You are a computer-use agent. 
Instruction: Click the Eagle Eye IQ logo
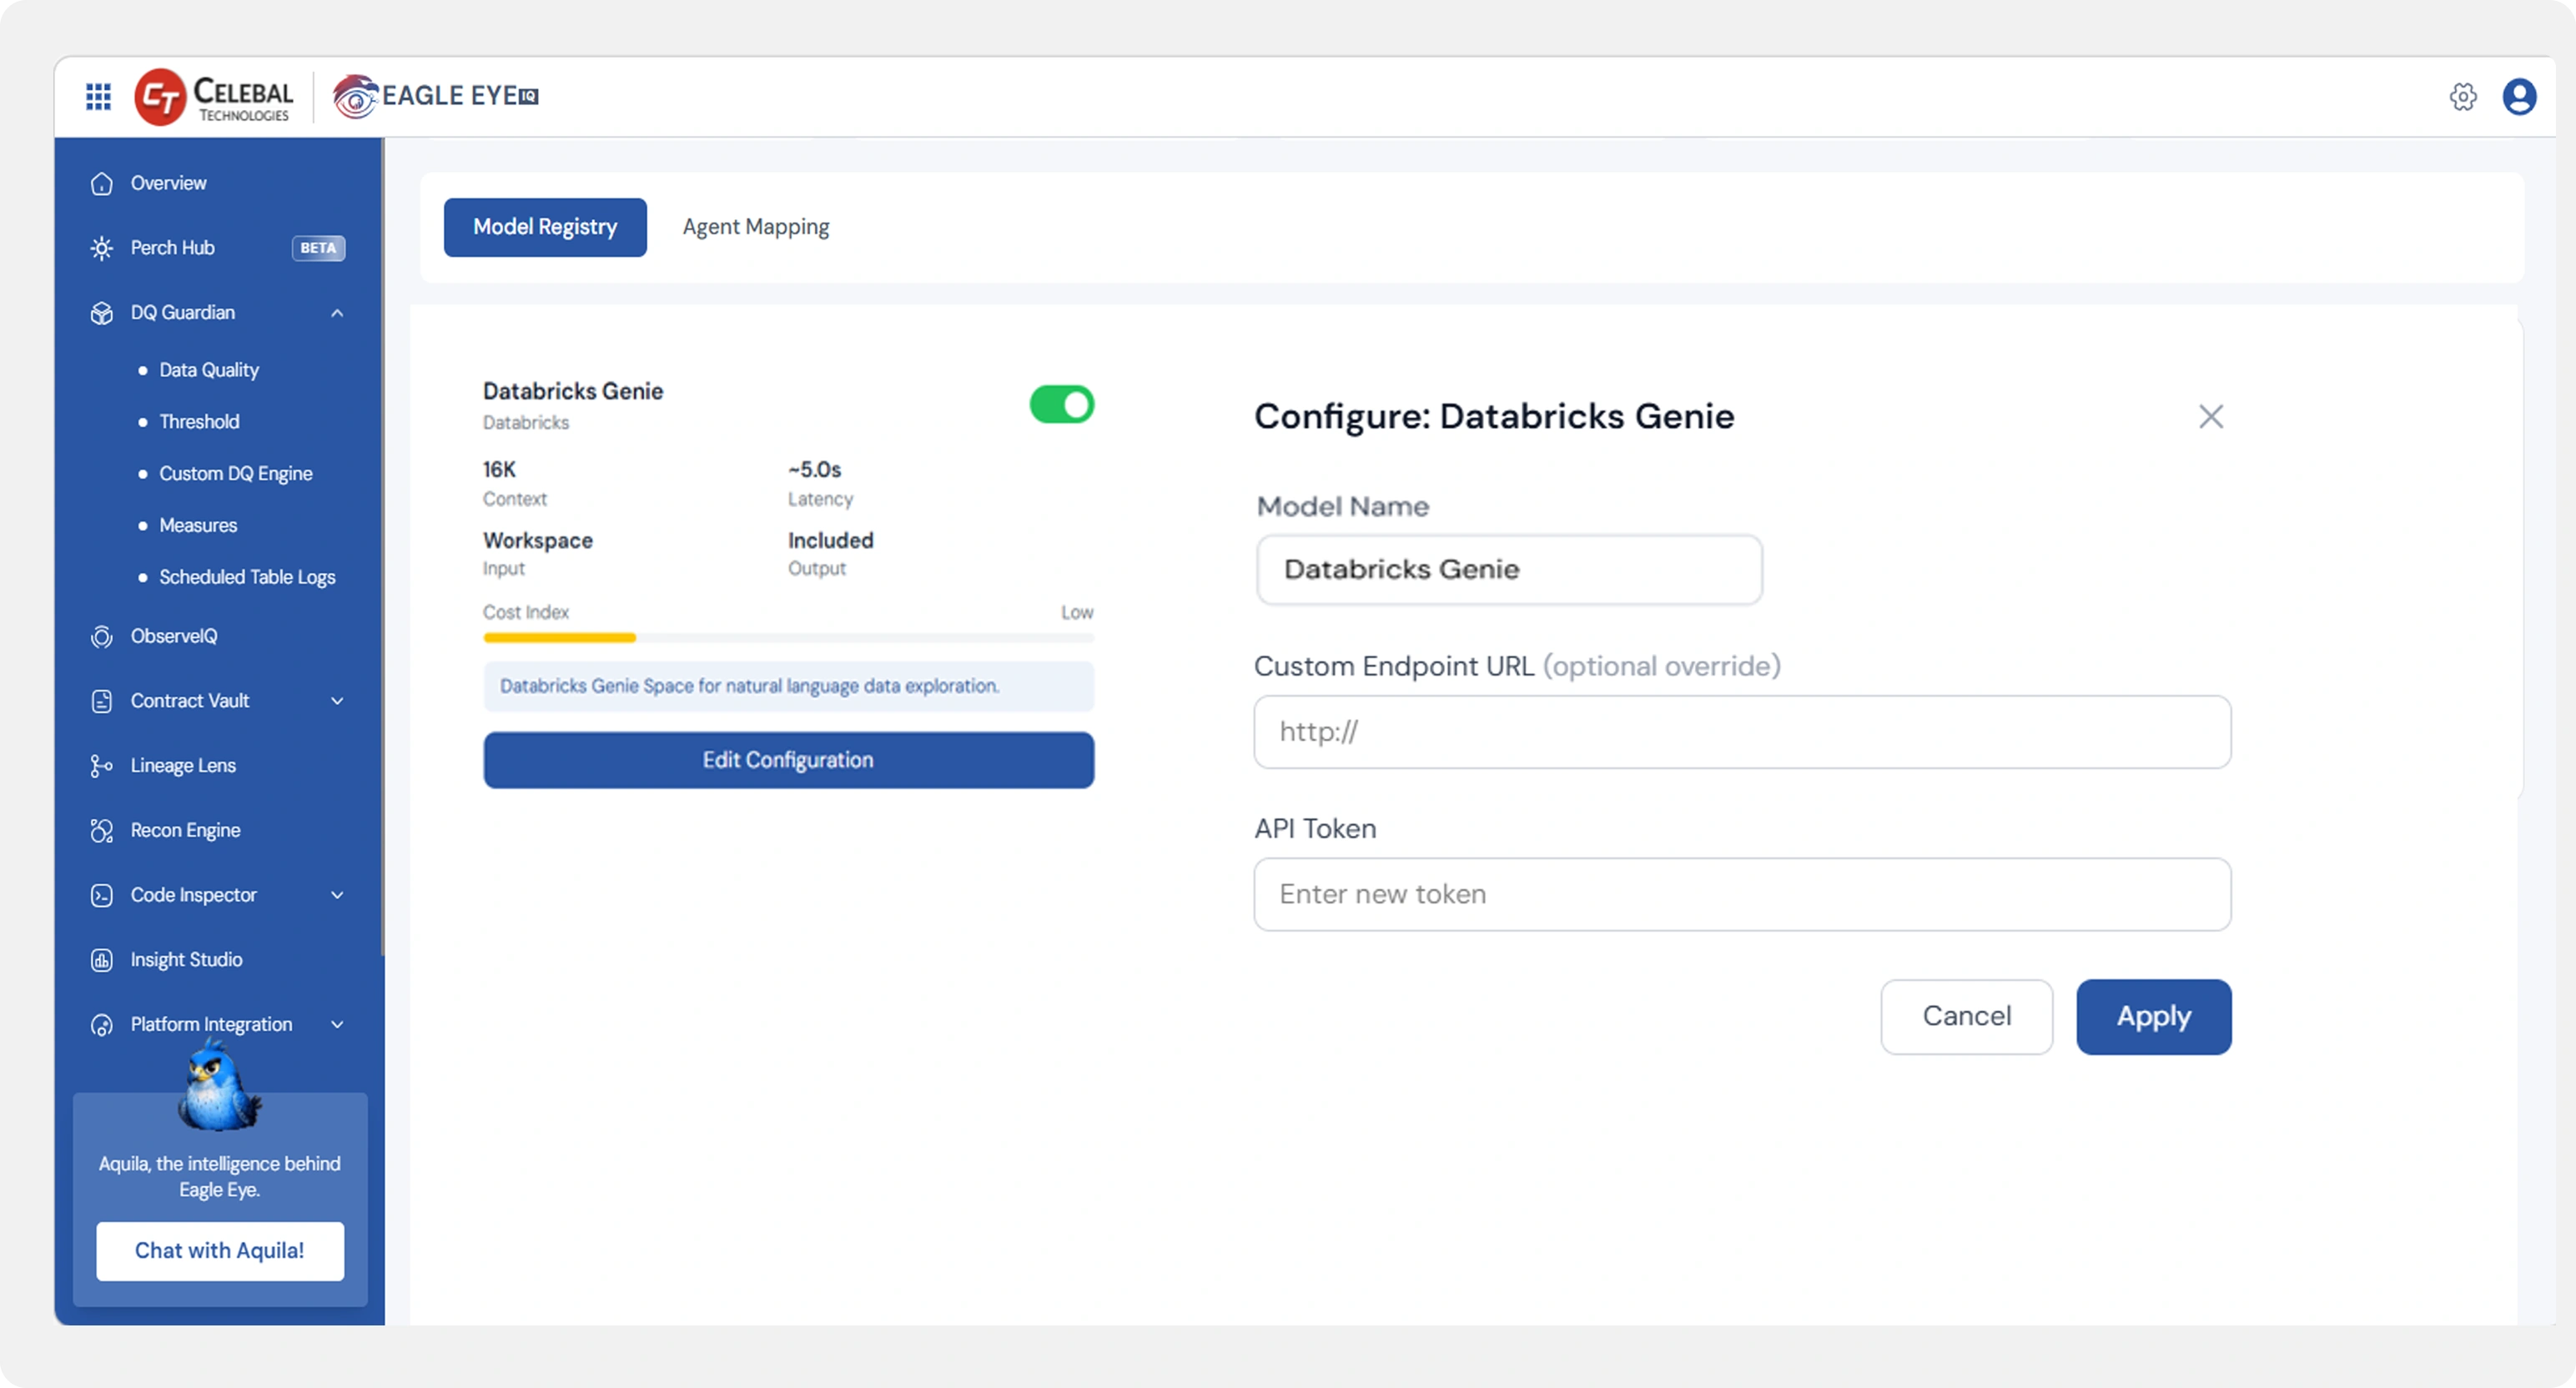pos(436,96)
